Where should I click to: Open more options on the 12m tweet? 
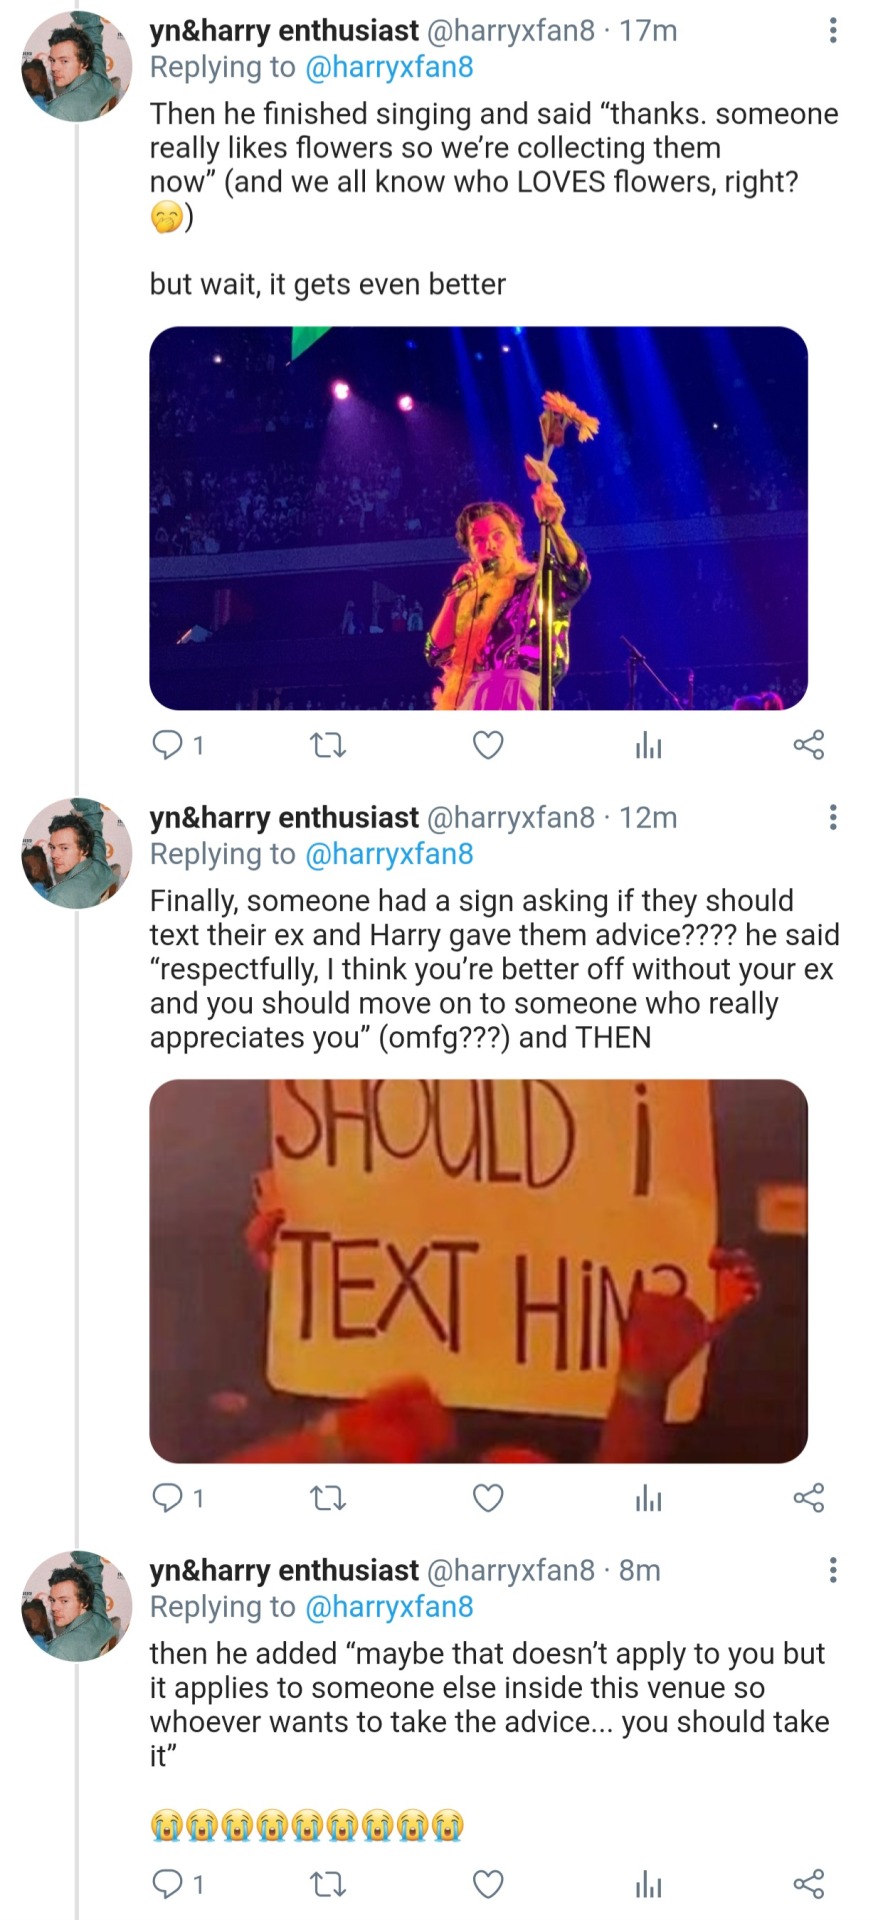(832, 818)
